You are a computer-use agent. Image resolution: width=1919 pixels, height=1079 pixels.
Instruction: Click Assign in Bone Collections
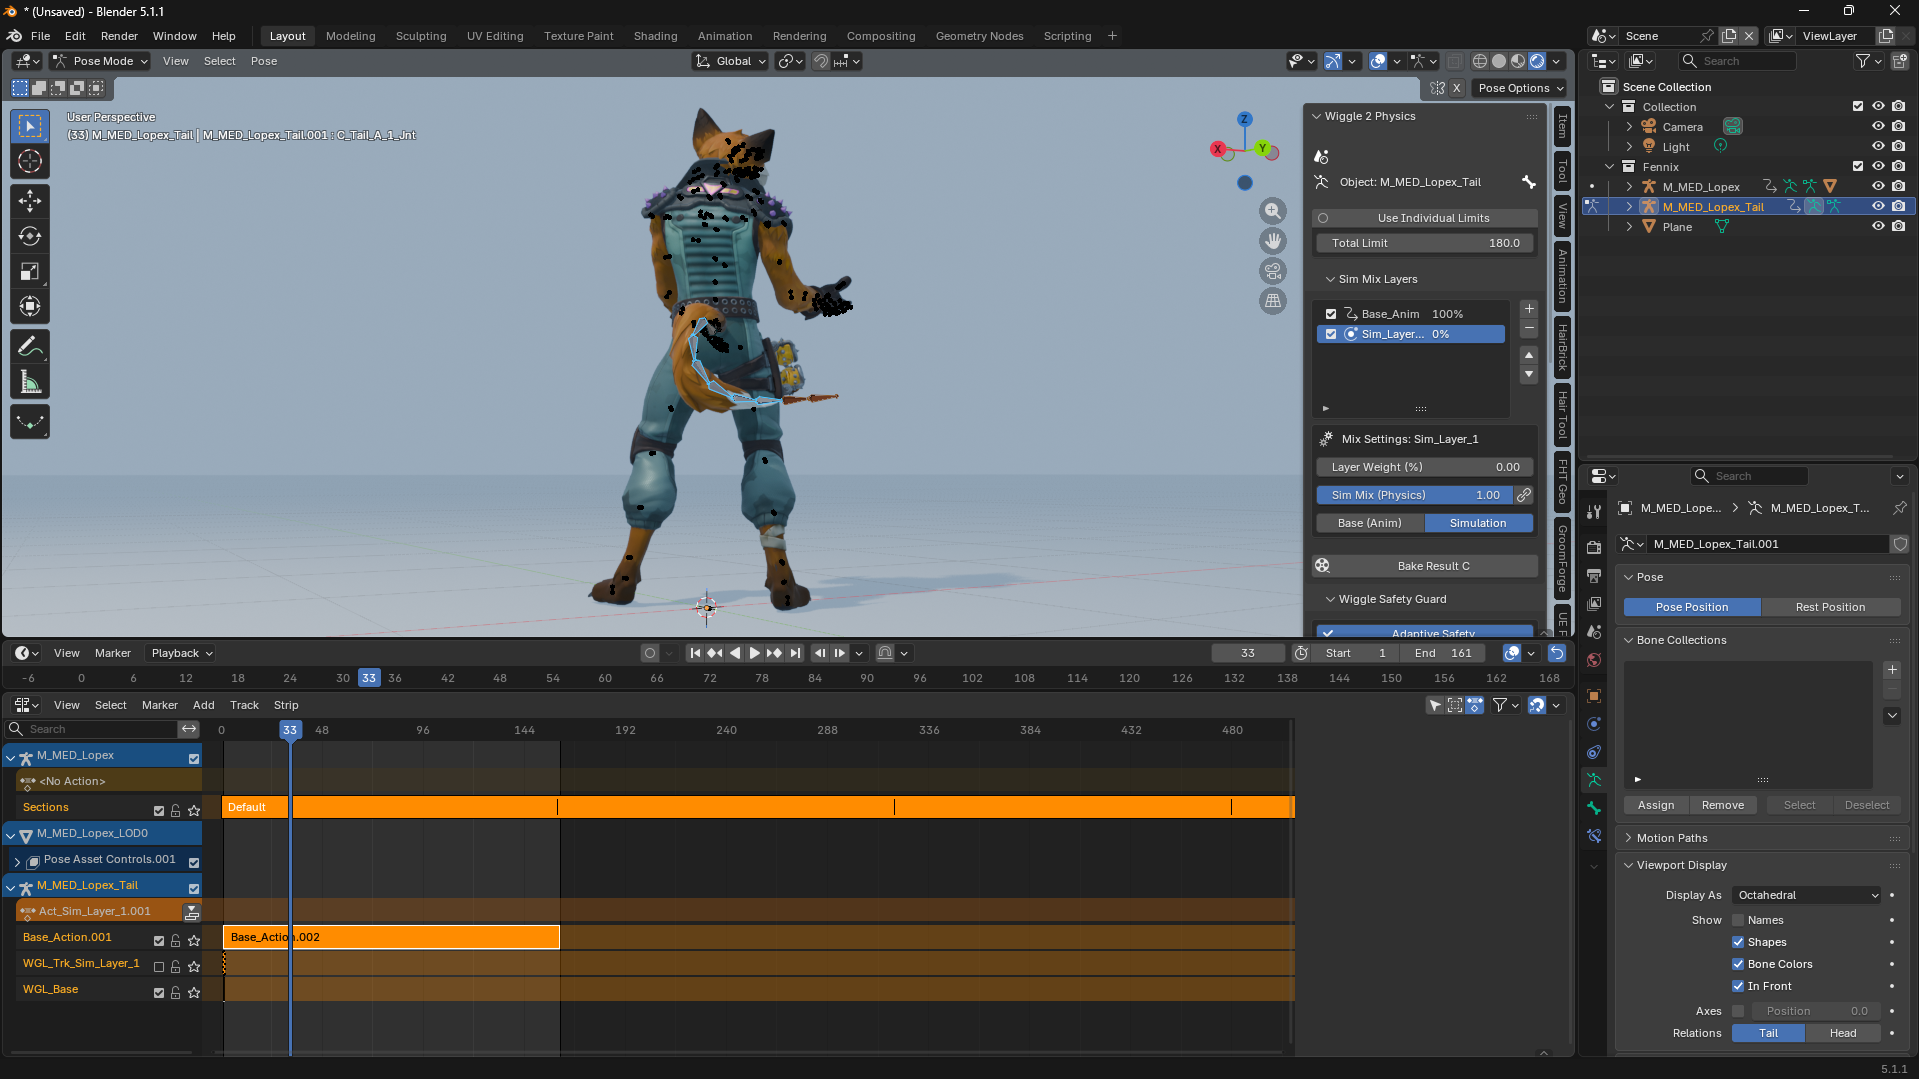coord(1656,805)
